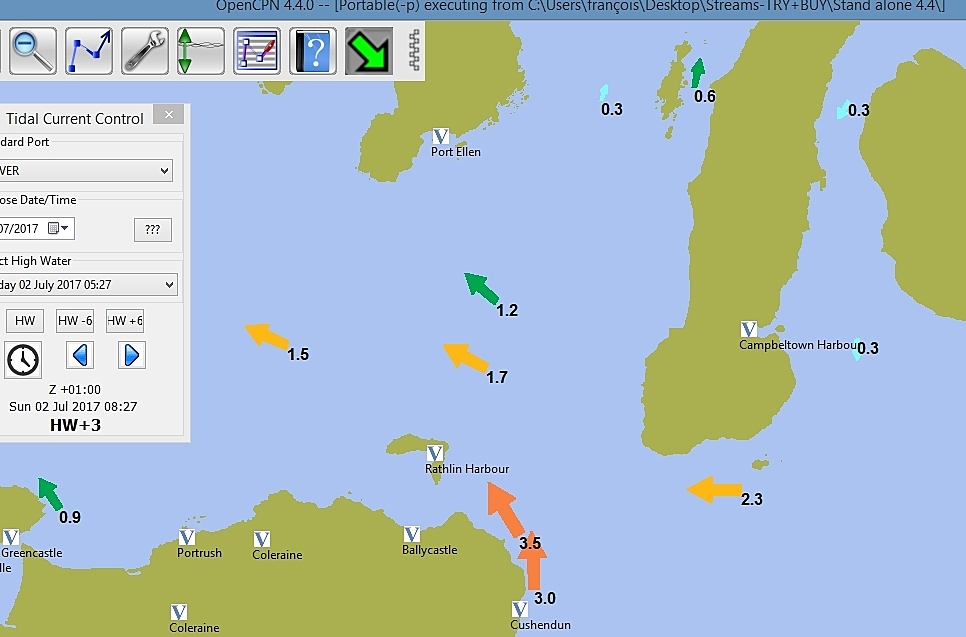Click the Rathlin Harbour label
966x637 pixels.
[x=467, y=469]
